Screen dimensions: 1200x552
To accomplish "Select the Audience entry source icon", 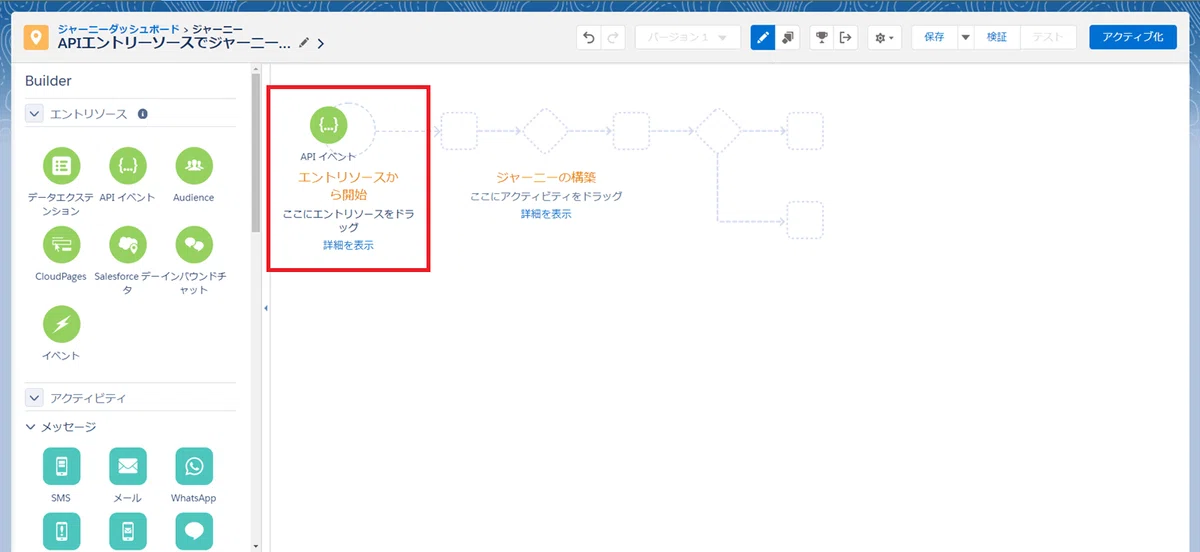I will coord(193,165).
